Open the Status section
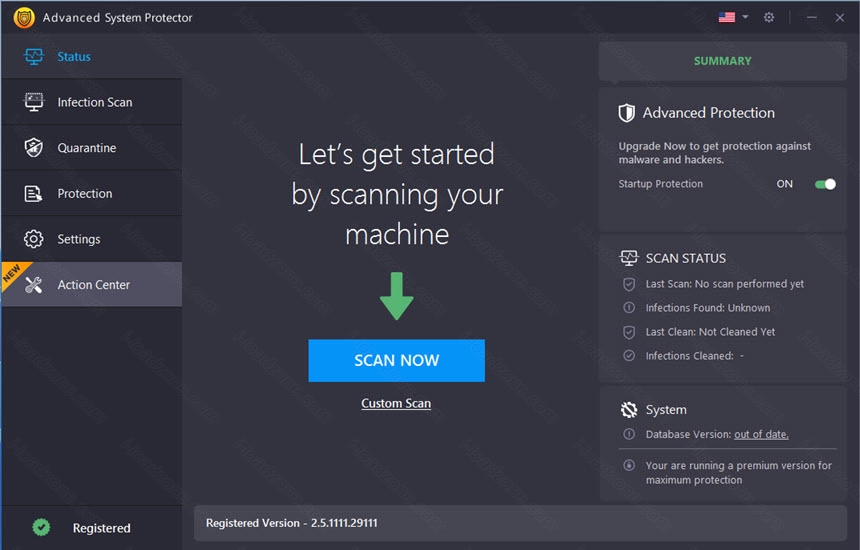The height and width of the screenshot is (550, 860). (x=92, y=56)
